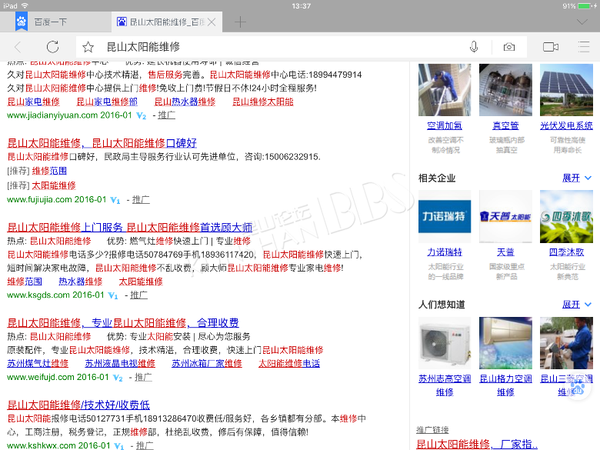Open the solar panel 光伏发电系统 thumbnail

click(x=566, y=90)
